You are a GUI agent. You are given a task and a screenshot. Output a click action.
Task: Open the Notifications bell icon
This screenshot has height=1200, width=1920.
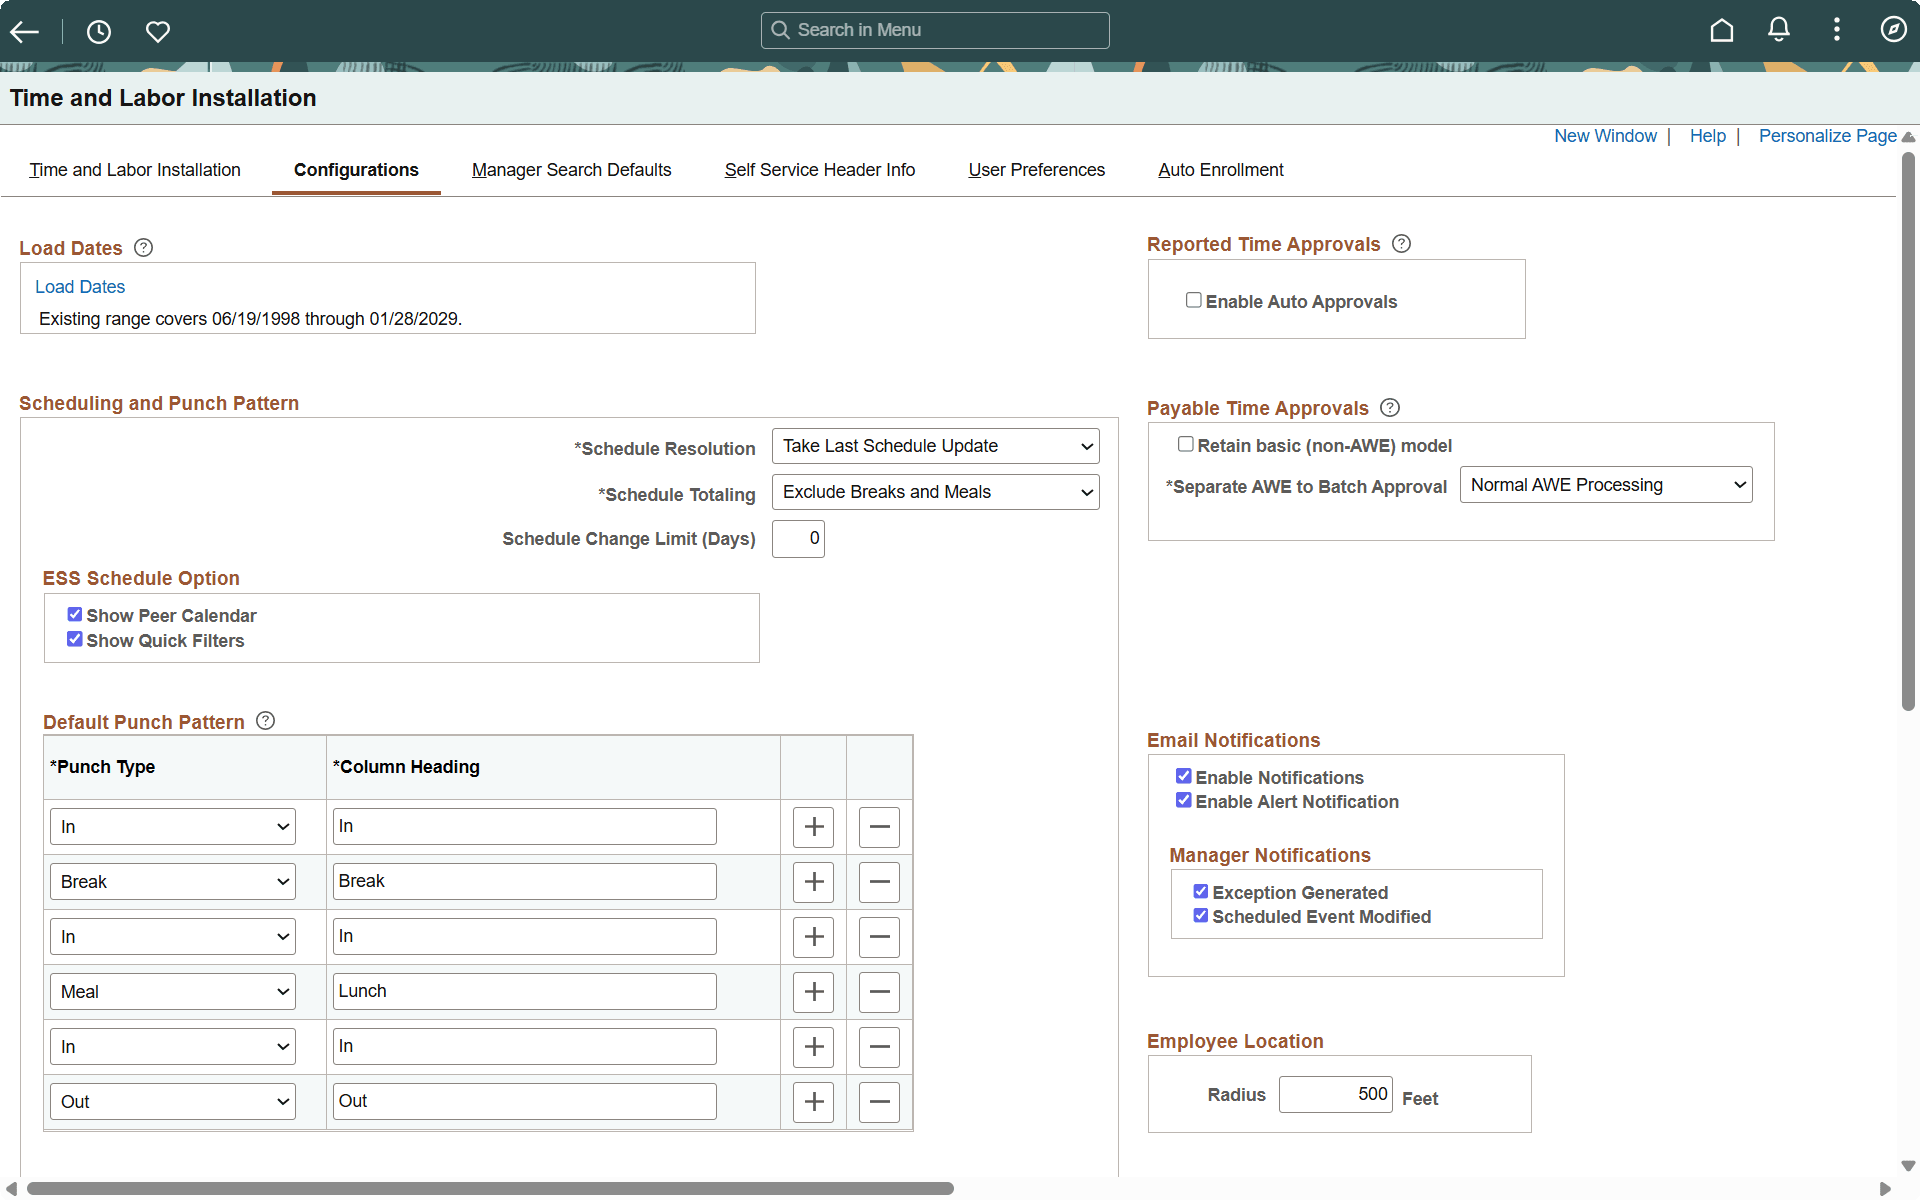click(x=1778, y=30)
